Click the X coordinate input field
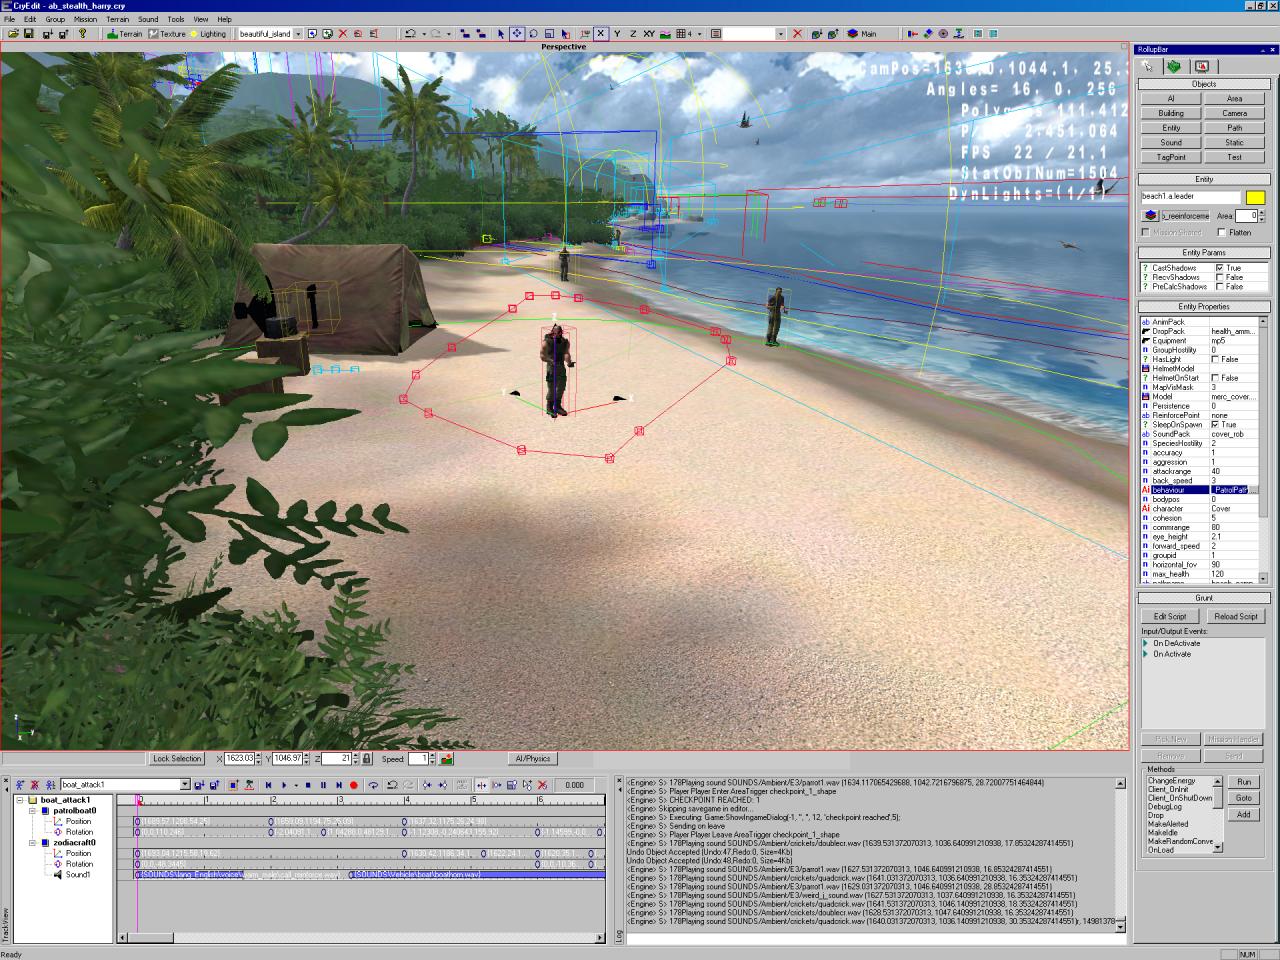 [x=238, y=759]
